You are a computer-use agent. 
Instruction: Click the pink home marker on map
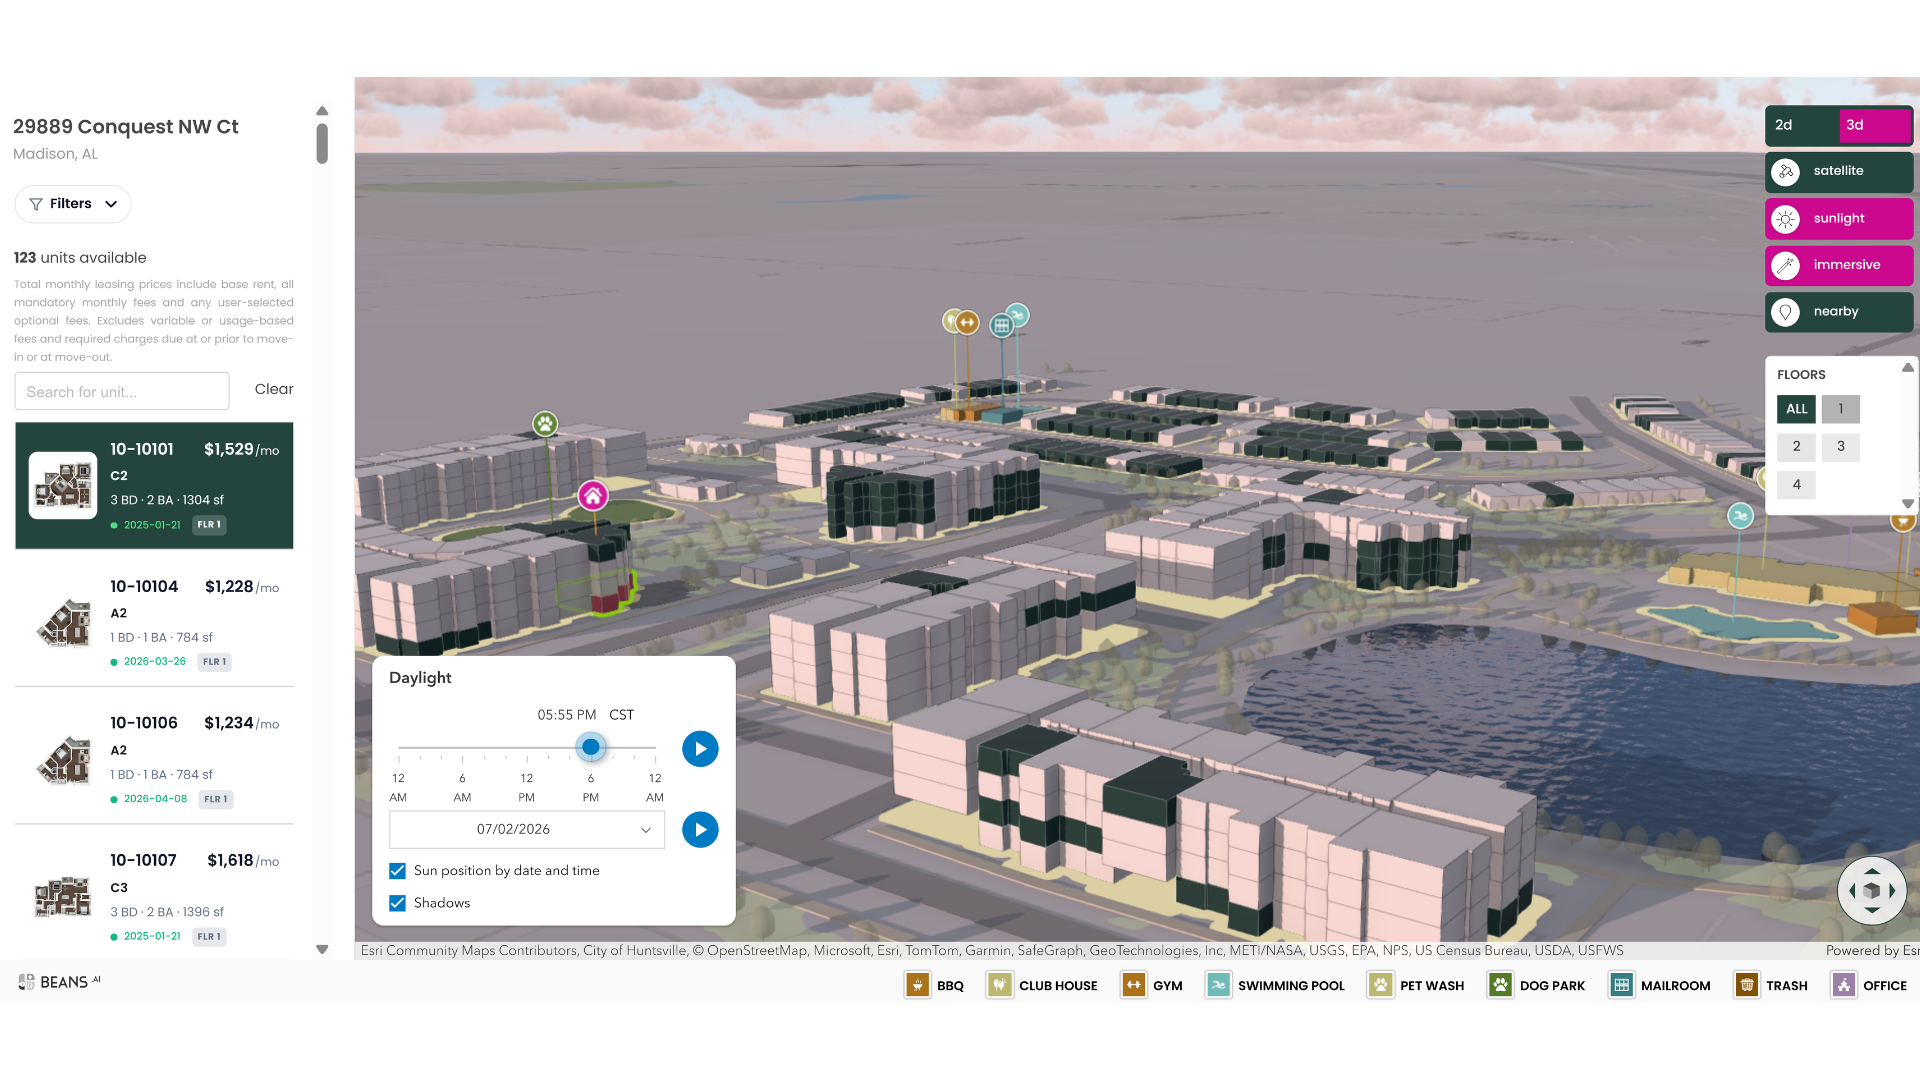pyautogui.click(x=593, y=495)
